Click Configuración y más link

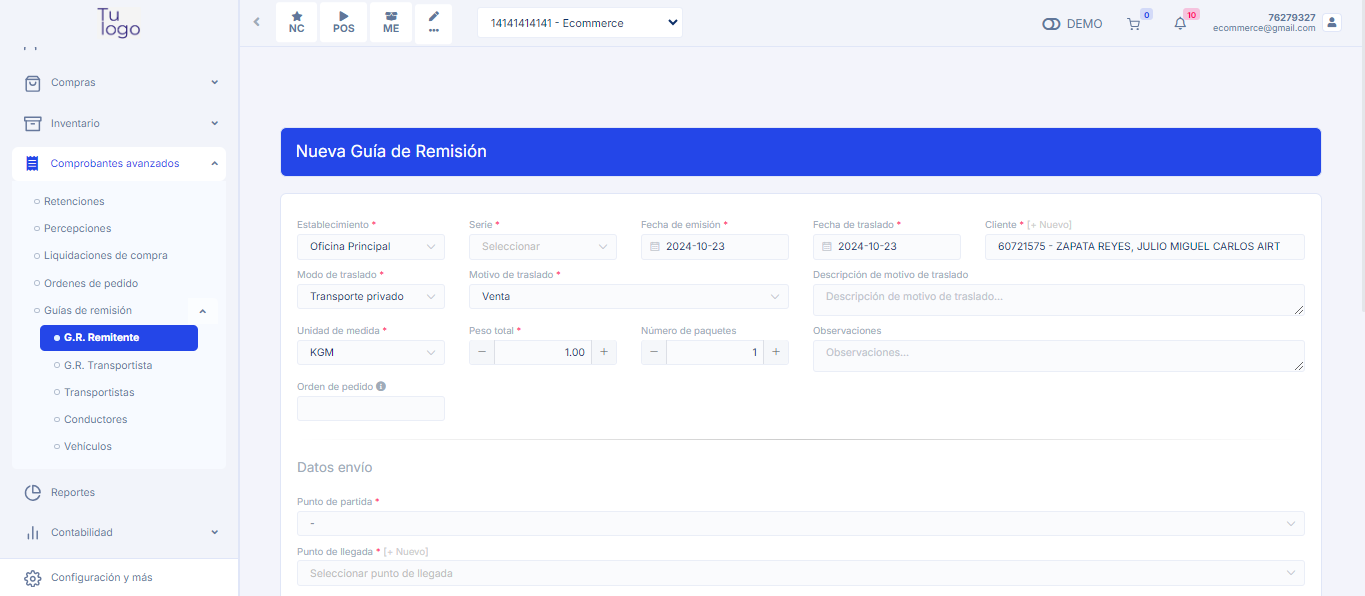(101, 577)
